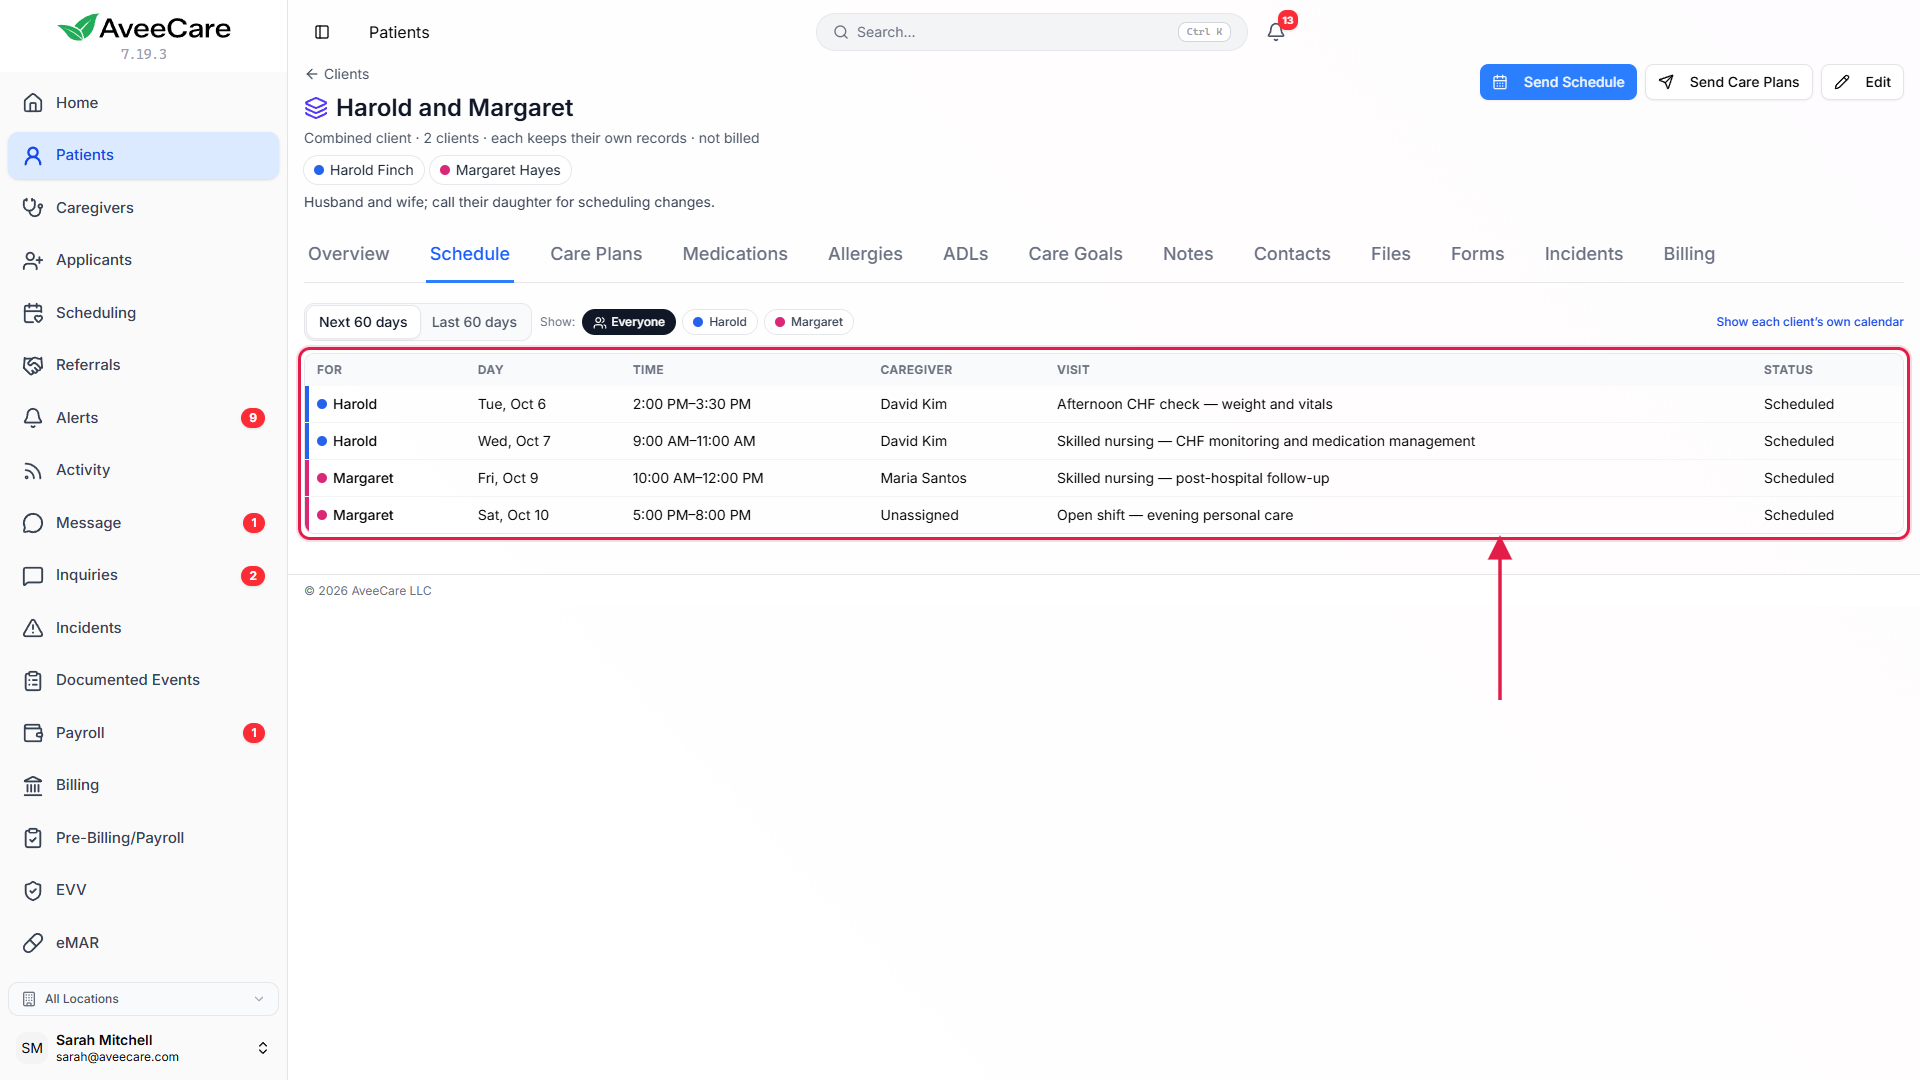Open Applicants via person-plus icon

pos(33,260)
